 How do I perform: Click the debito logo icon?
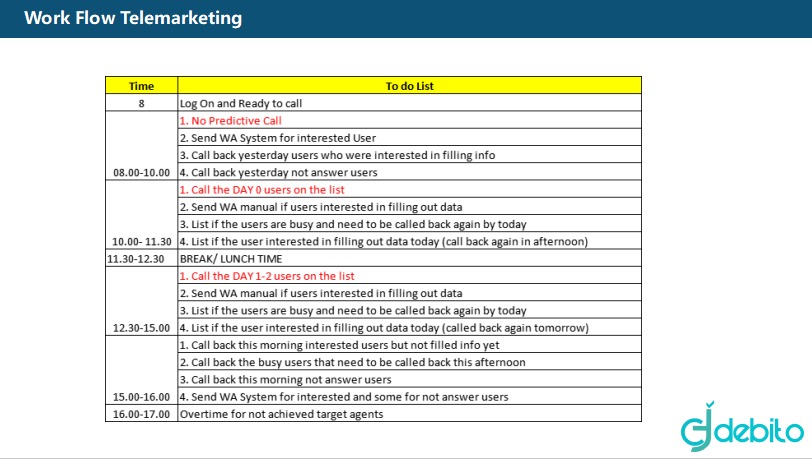[x=741, y=427]
